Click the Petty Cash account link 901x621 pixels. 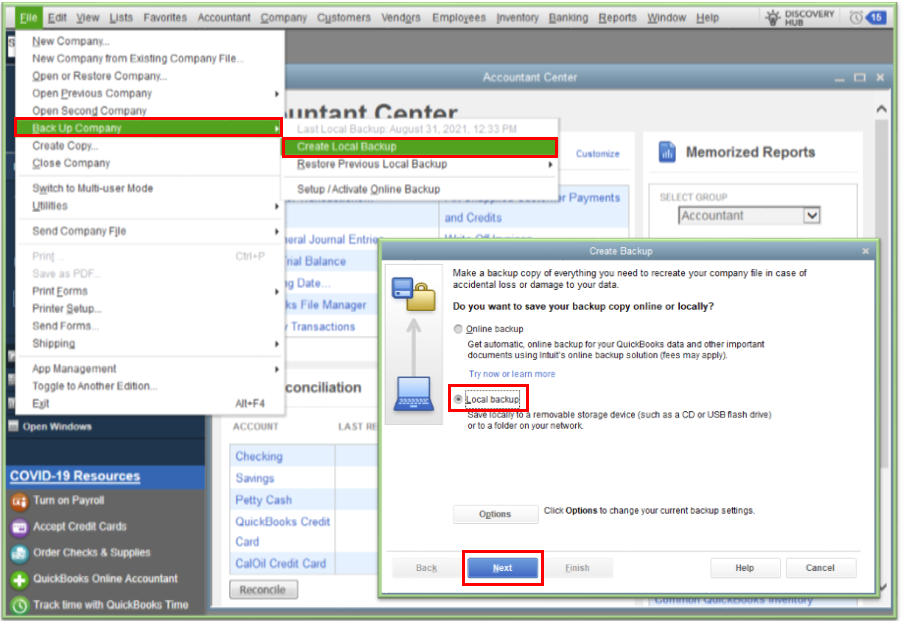click(263, 500)
